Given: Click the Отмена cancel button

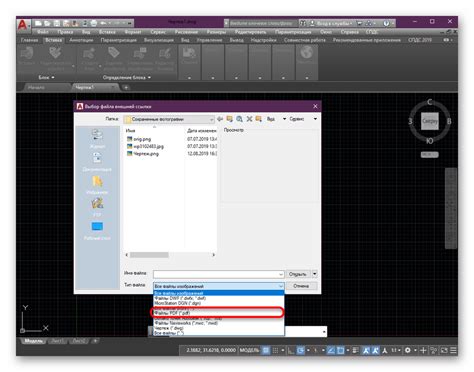Looking at the screenshot, I should 301,286.
